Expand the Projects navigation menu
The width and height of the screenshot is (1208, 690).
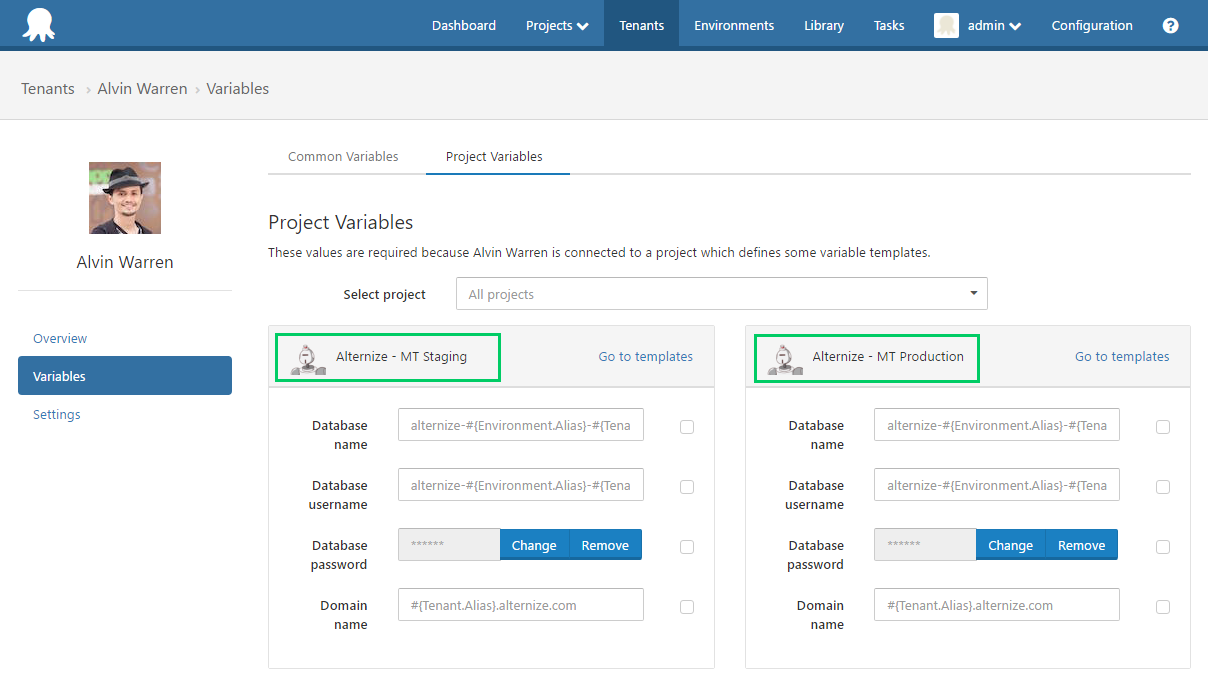click(556, 25)
